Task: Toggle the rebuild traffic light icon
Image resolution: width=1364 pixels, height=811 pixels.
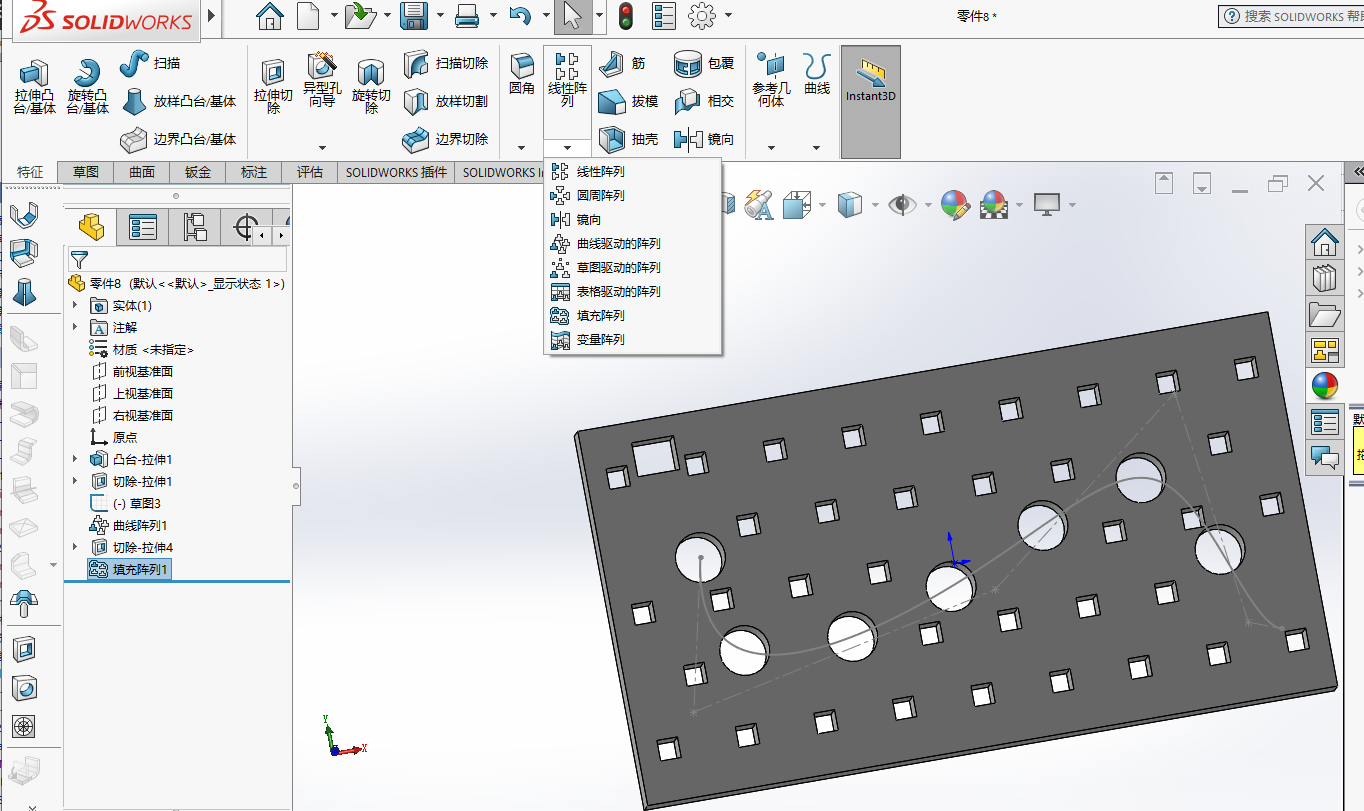Action: pyautogui.click(x=626, y=15)
